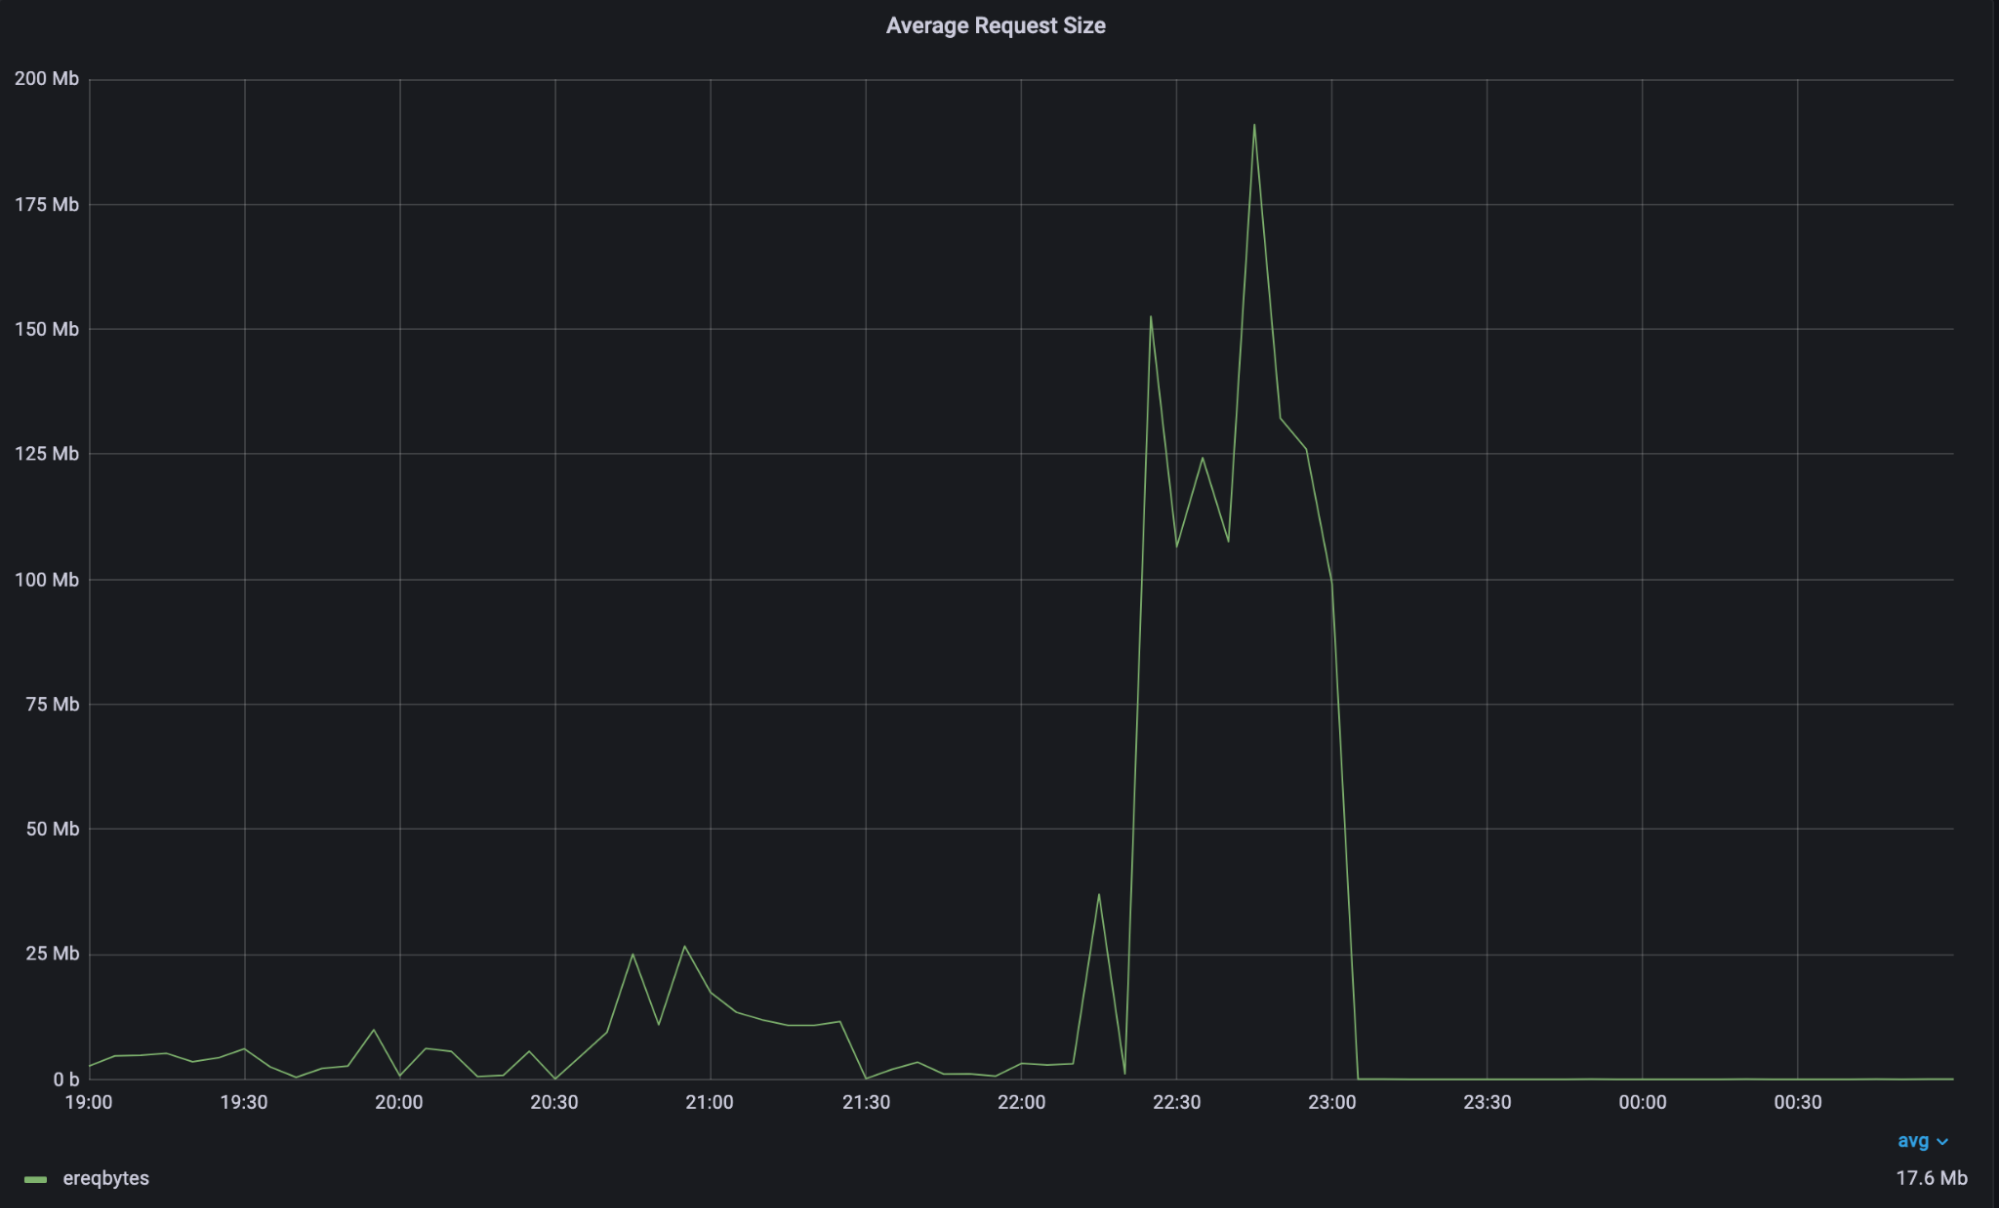This screenshot has width=1999, height=1209.
Task: Click the 17.6 Mb average value
Action: [x=1931, y=1179]
